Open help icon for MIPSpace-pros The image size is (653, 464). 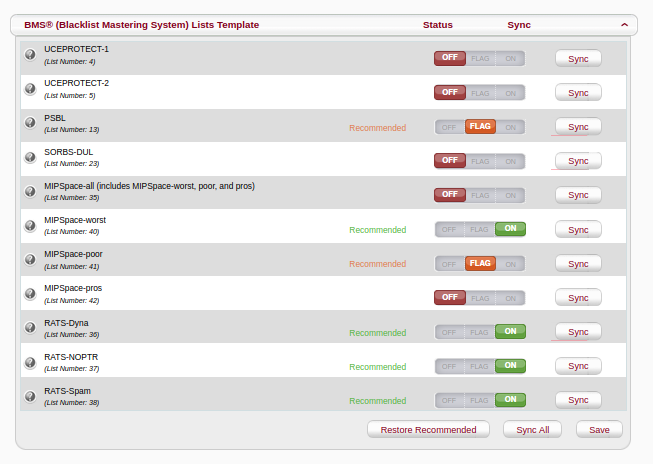30,294
